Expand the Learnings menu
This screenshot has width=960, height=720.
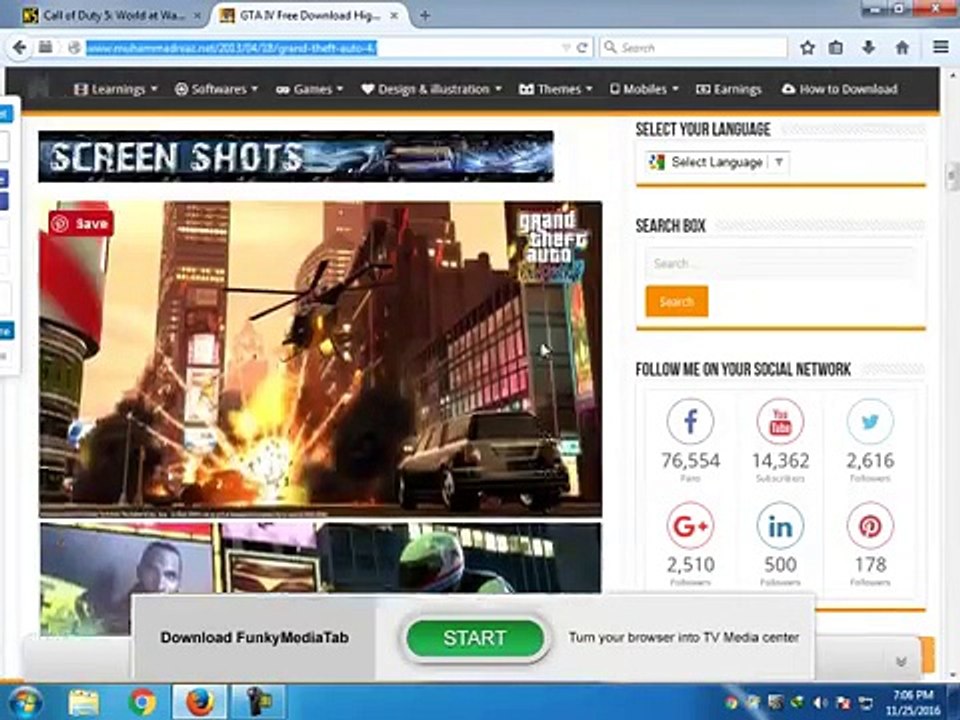116,89
